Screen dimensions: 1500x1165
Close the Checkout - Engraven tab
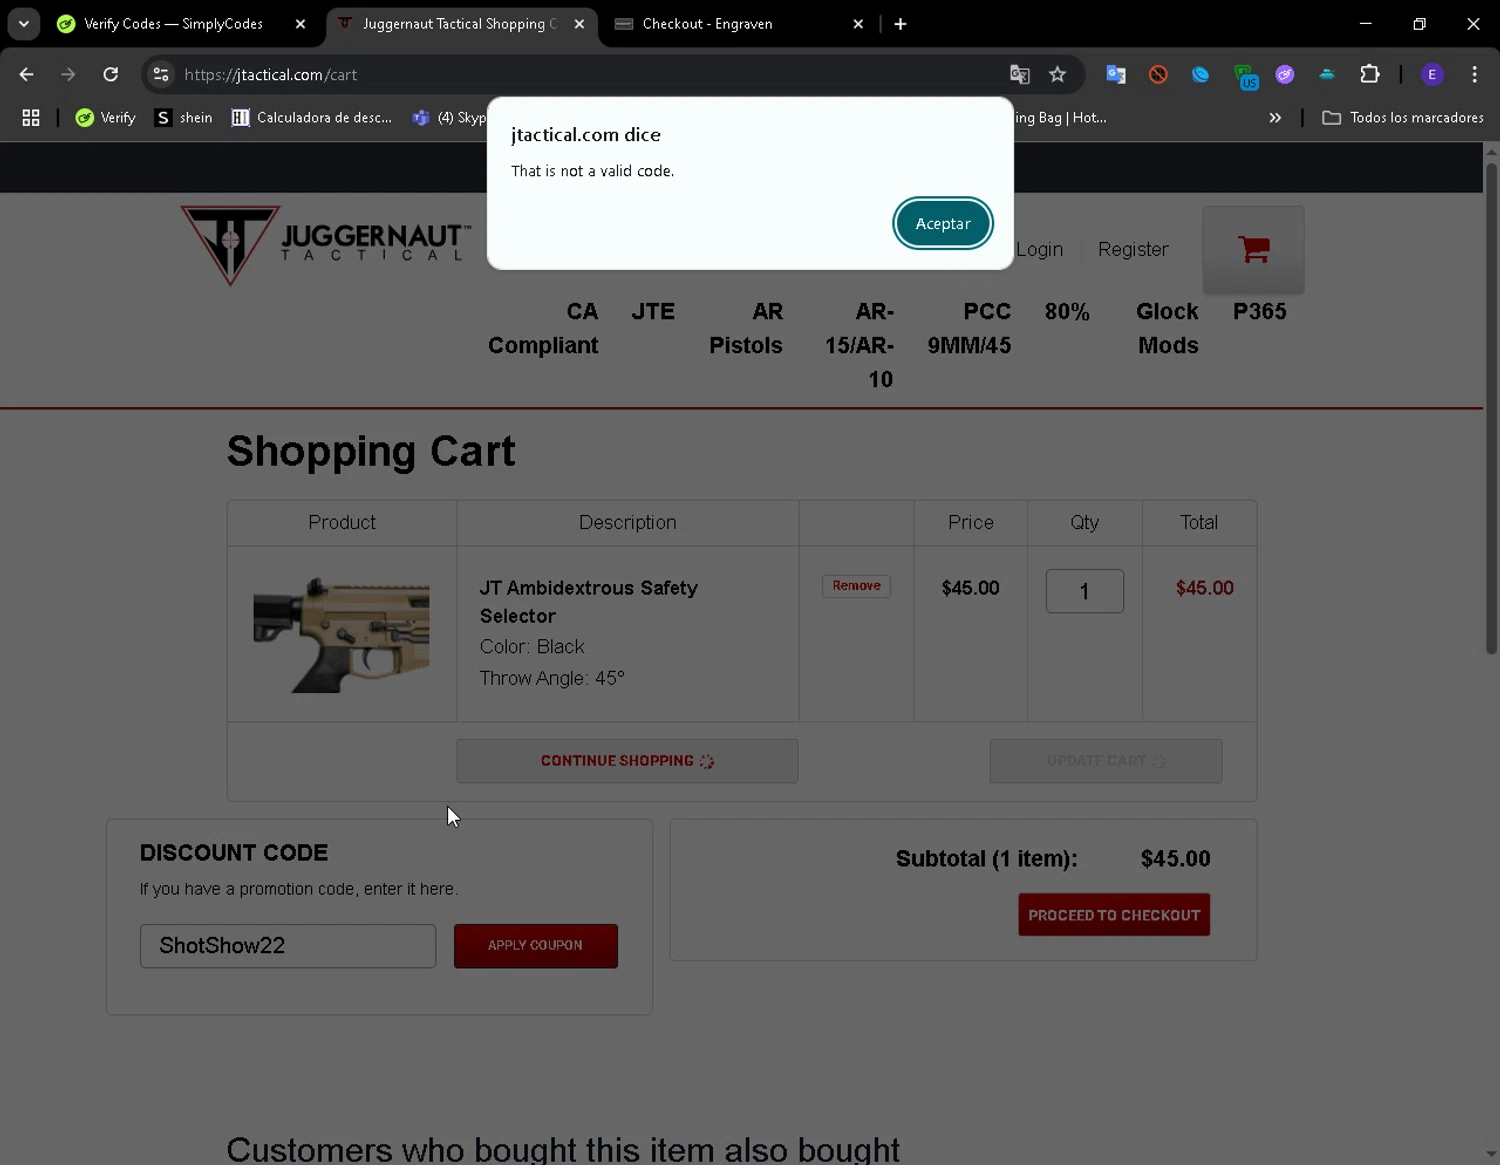tap(858, 24)
